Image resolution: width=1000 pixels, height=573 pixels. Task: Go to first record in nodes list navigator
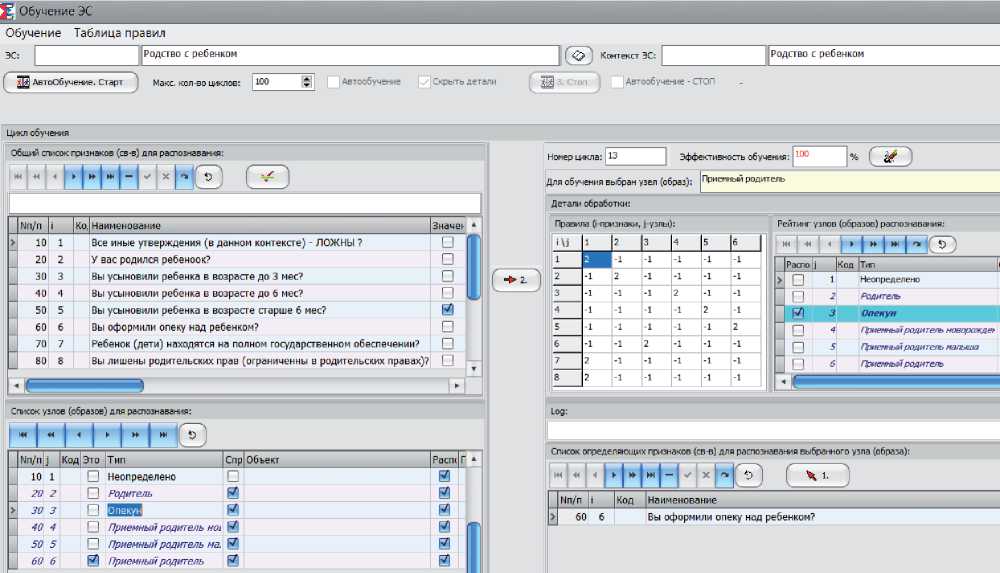pyautogui.click(x=23, y=435)
